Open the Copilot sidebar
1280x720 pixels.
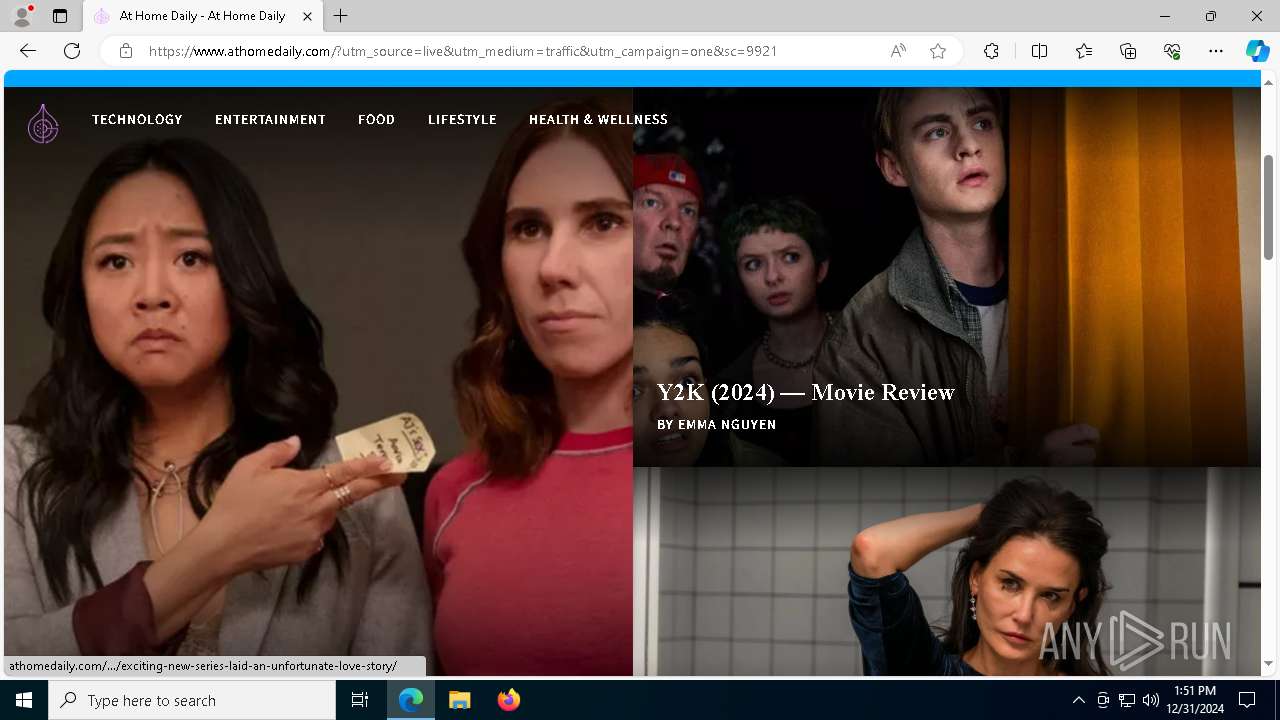[1257, 51]
